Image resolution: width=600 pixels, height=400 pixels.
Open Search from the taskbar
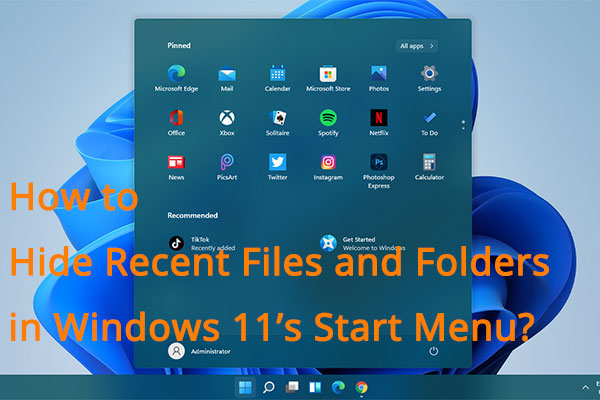click(269, 387)
